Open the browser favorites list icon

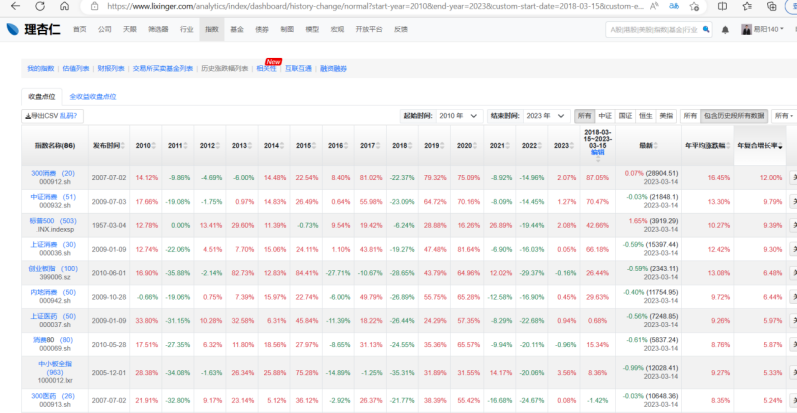[747, 6]
